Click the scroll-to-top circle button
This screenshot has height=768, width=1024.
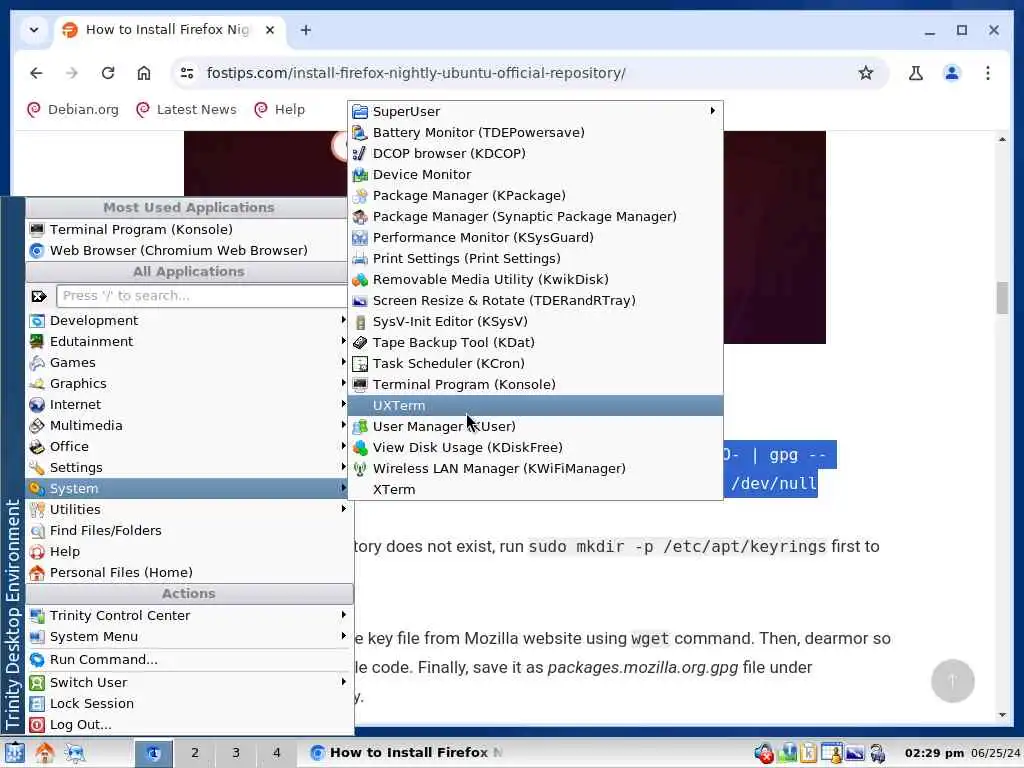[952, 680]
